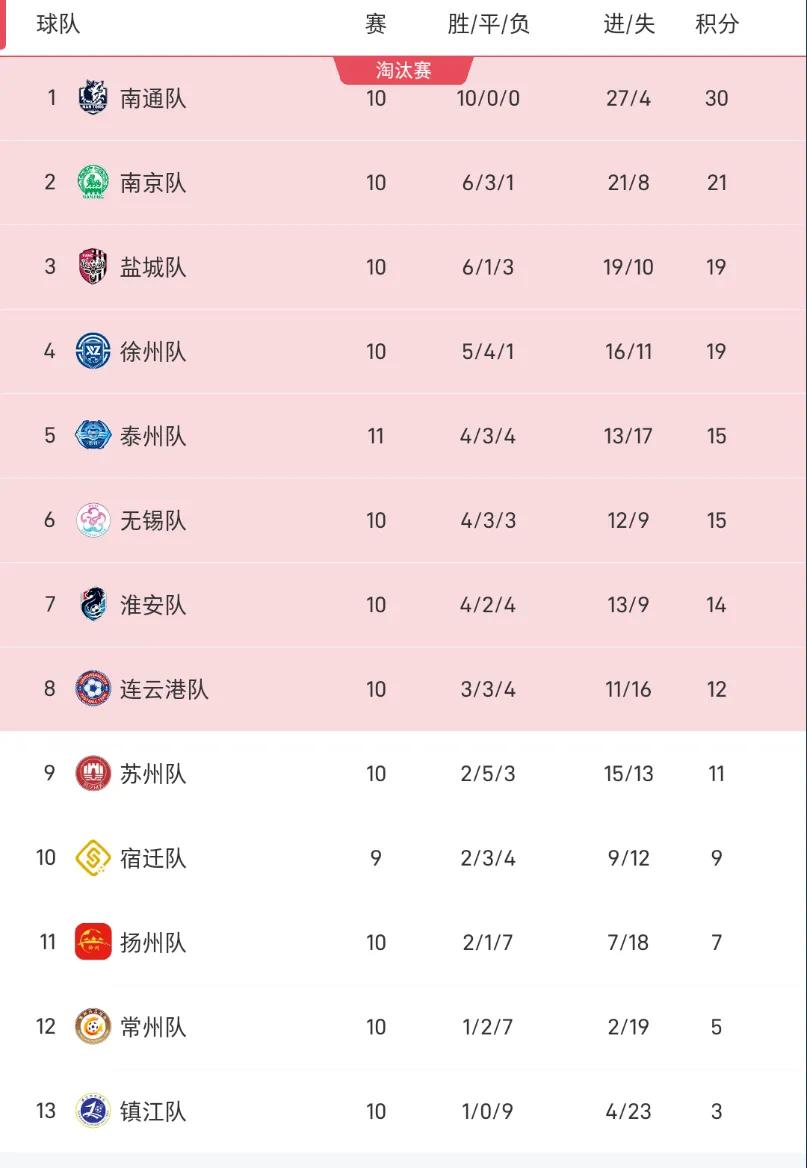Click the 胜/平/负 column header
This screenshot has width=807, height=1168.
pyautogui.click(x=488, y=25)
